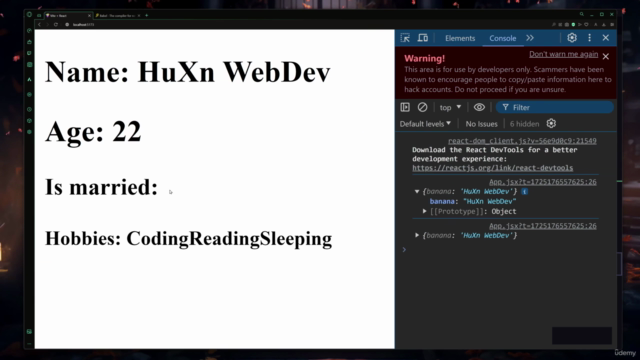Open console settings gear beside 6 hidden
Screen dimensions: 640x360
pos(551,123)
